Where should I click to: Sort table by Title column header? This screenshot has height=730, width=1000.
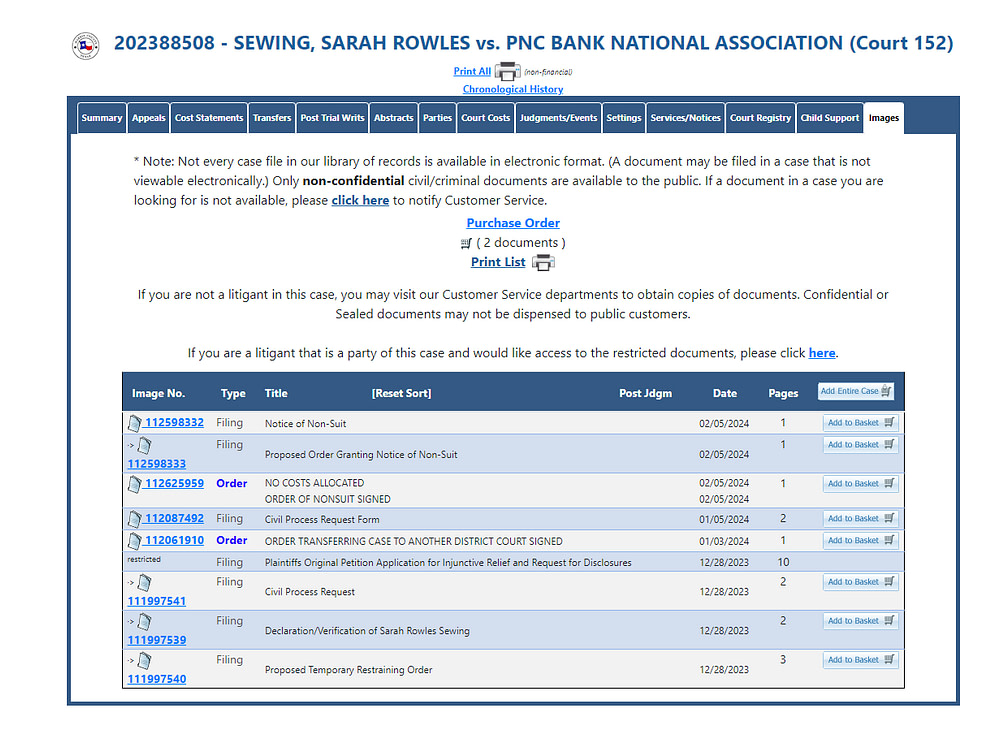[x=276, y=393]
